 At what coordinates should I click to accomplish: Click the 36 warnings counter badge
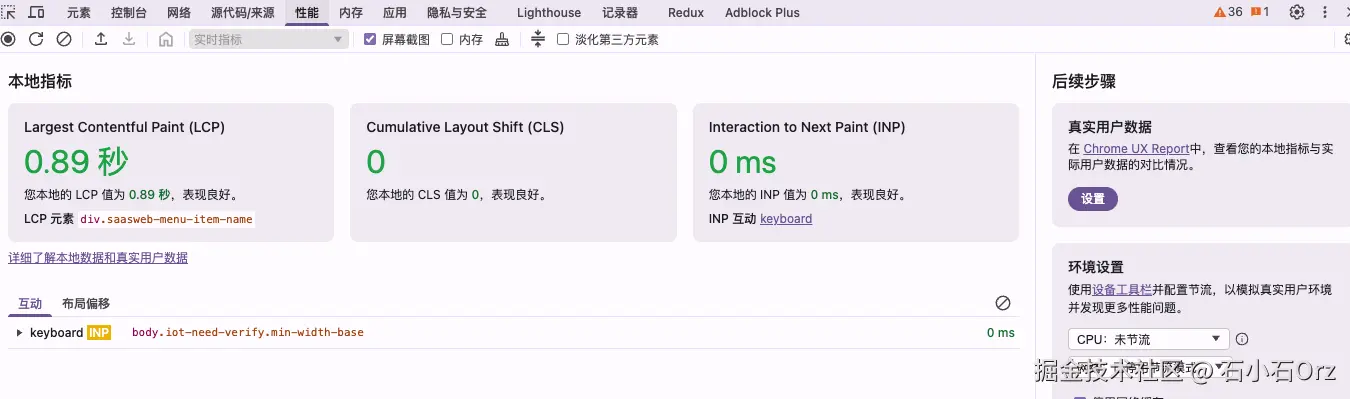click(1228, 12)
